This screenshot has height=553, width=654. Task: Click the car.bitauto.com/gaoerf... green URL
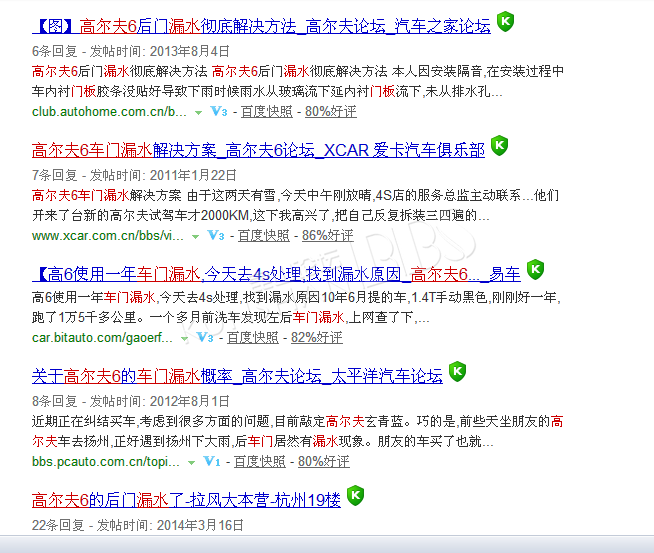[x=102, y=337]
